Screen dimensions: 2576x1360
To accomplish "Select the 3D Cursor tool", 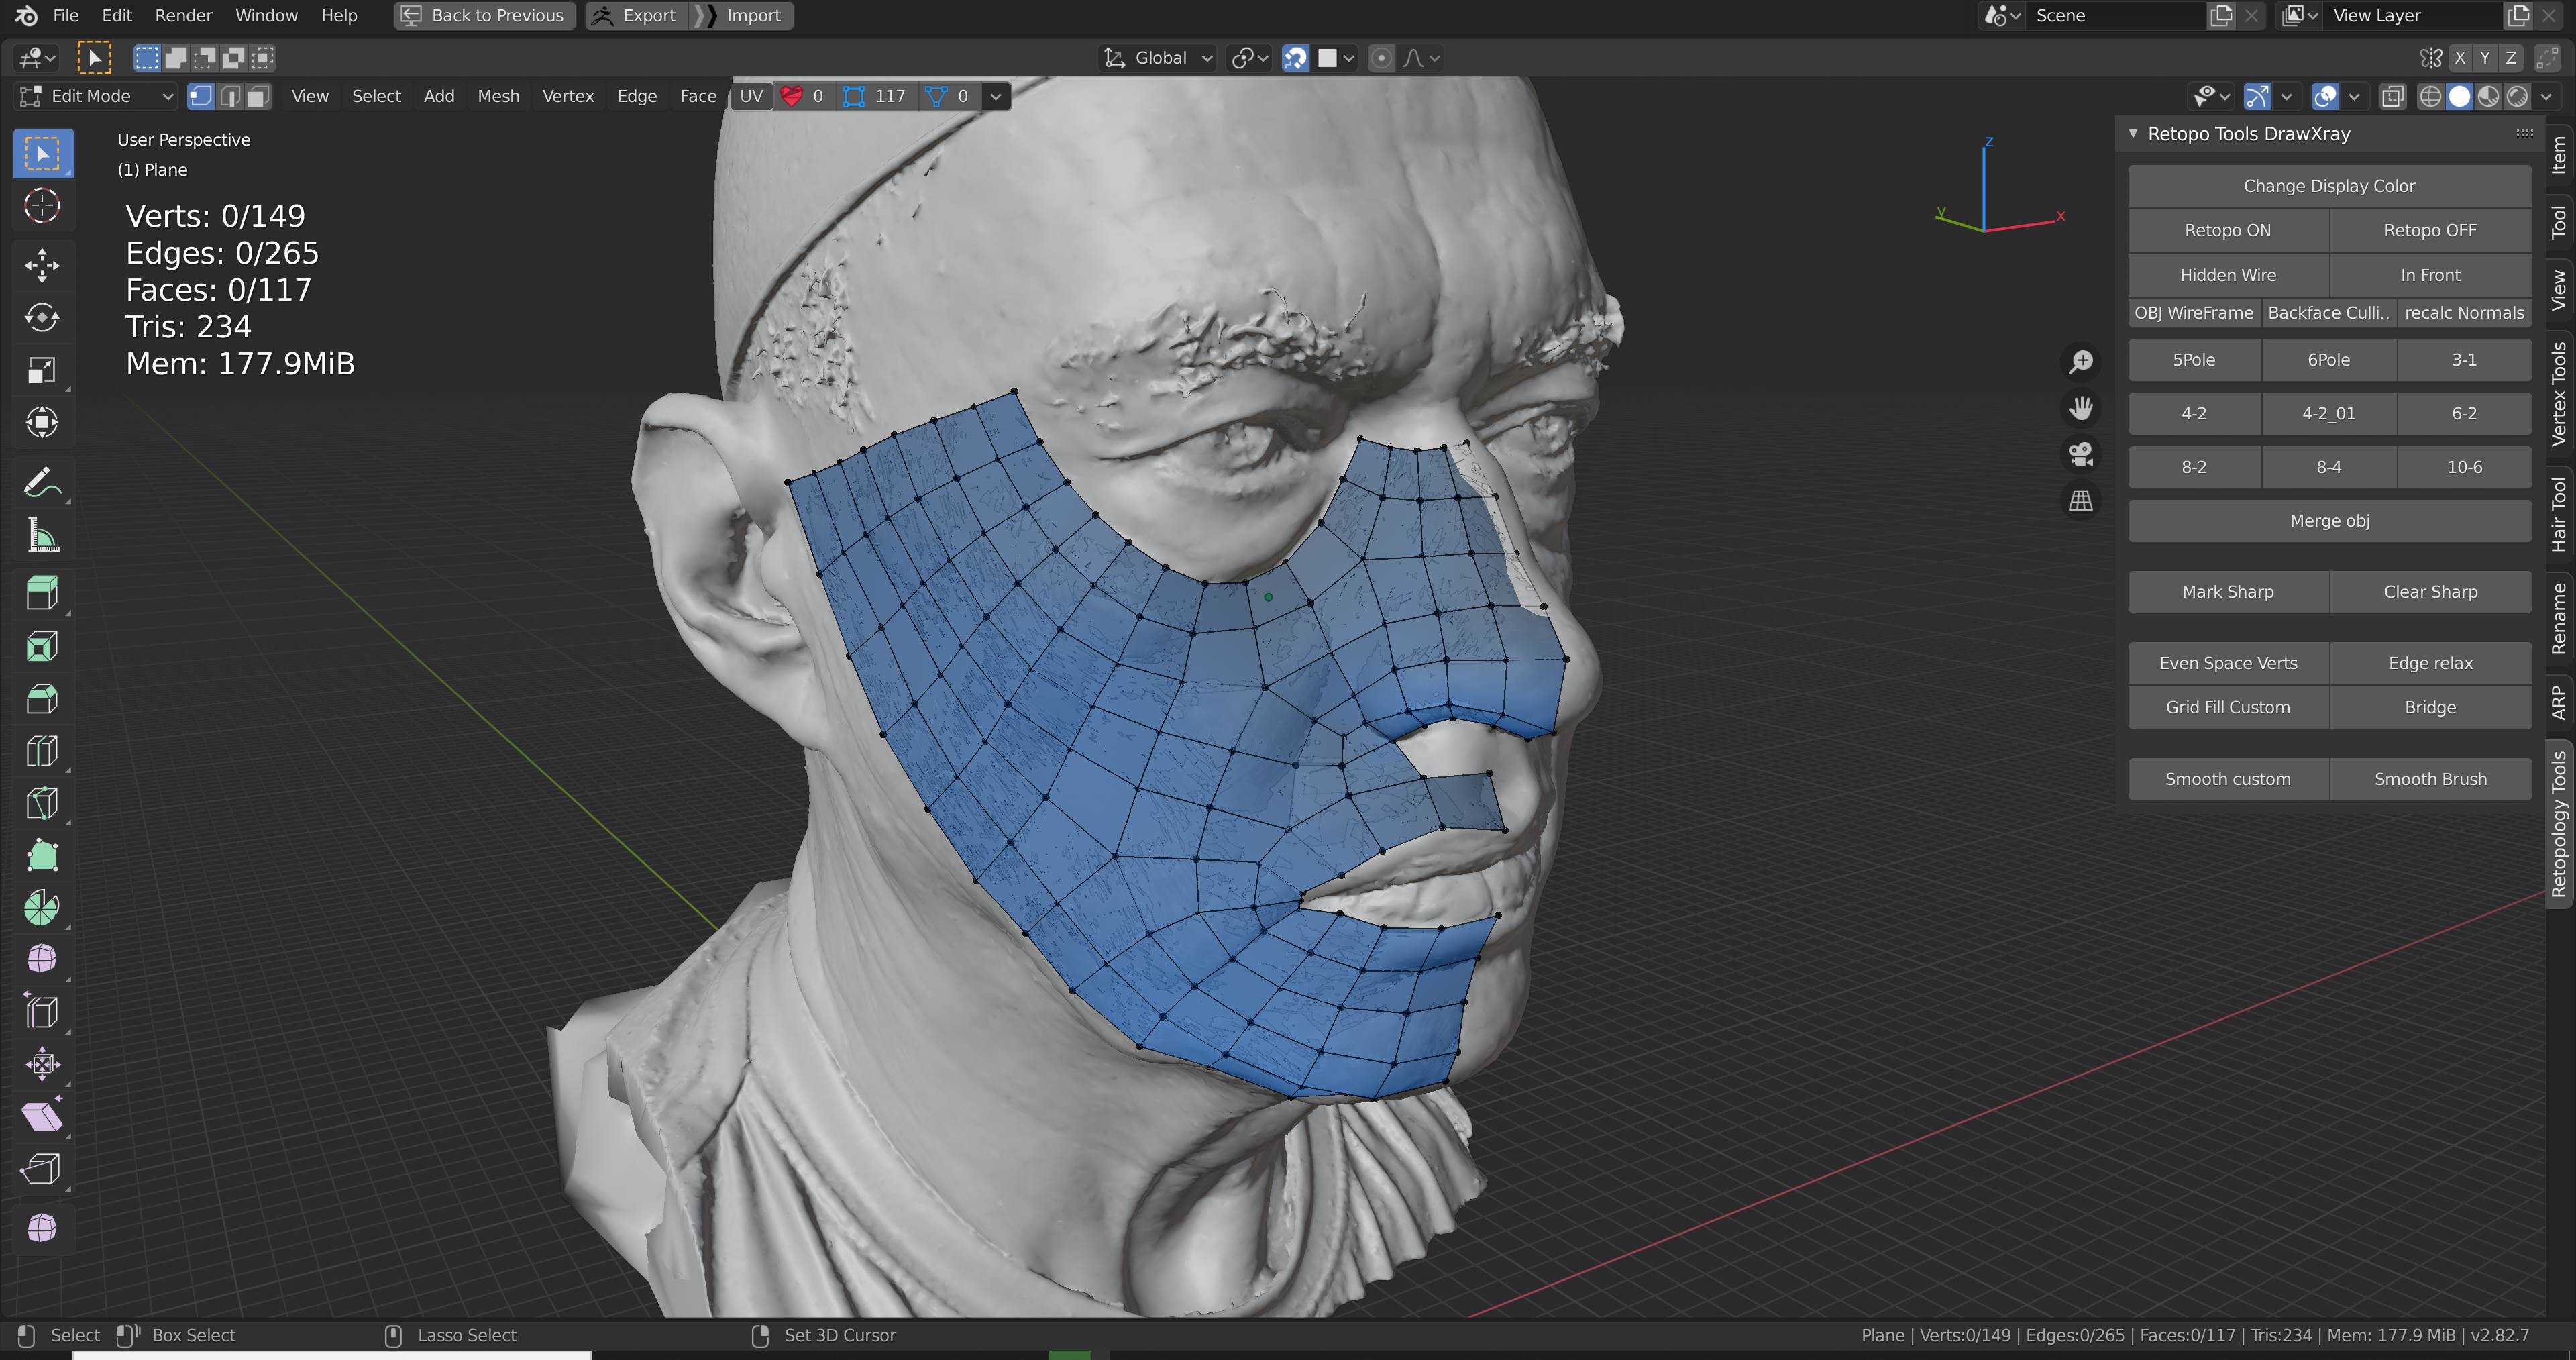I will click(42, 206).
